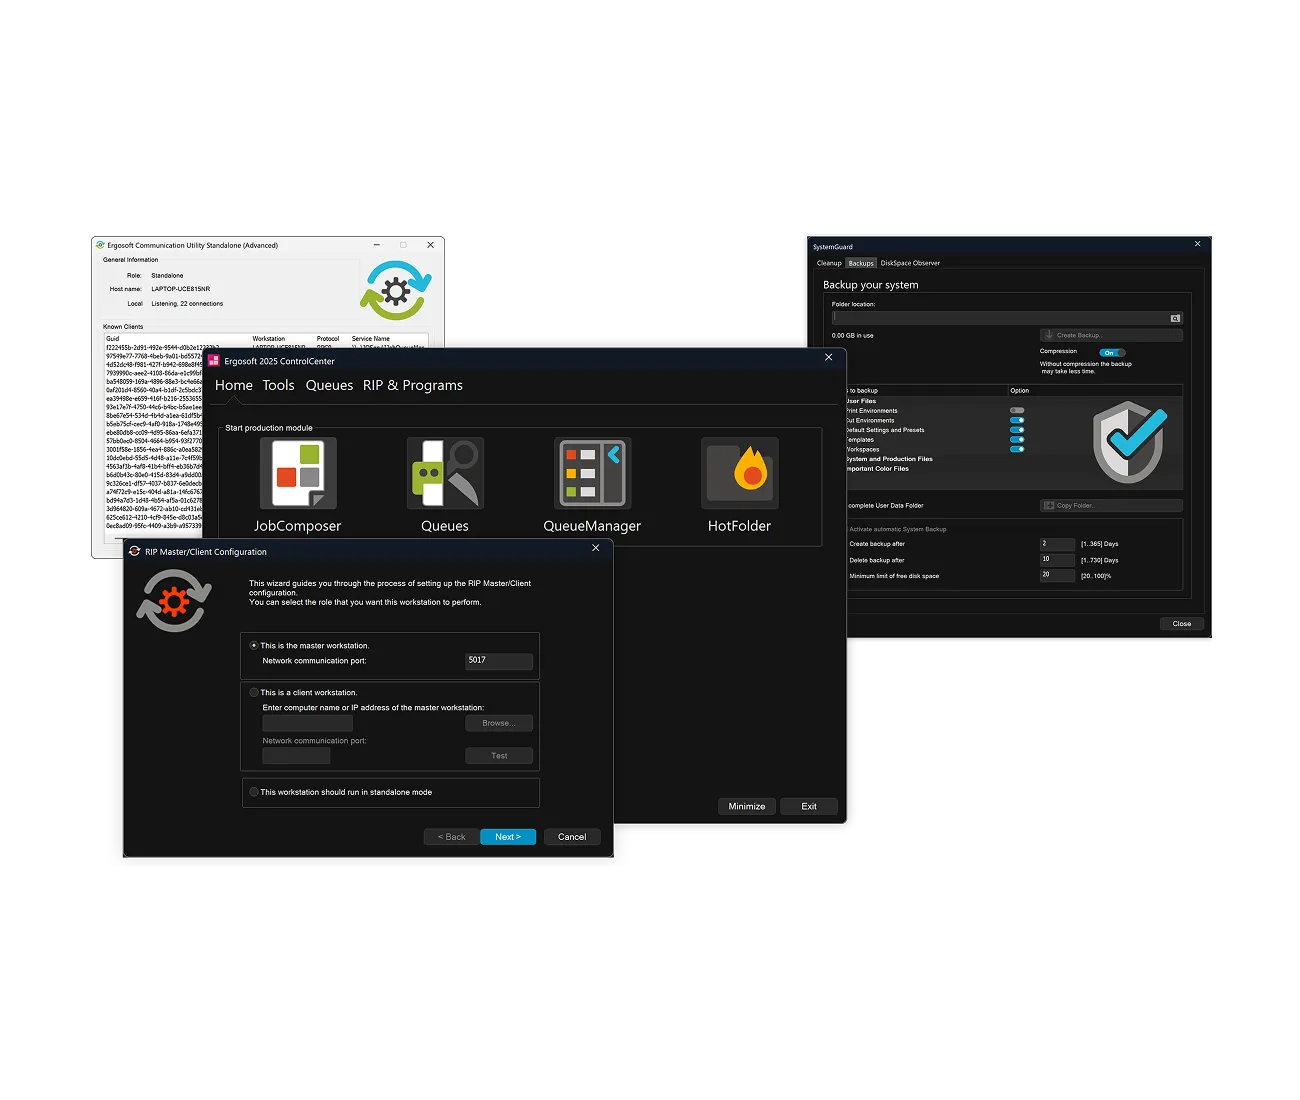Click the Exit button in ControlCenter
The width and height of the screenshot is (1300, 1100).
point(809,806)
